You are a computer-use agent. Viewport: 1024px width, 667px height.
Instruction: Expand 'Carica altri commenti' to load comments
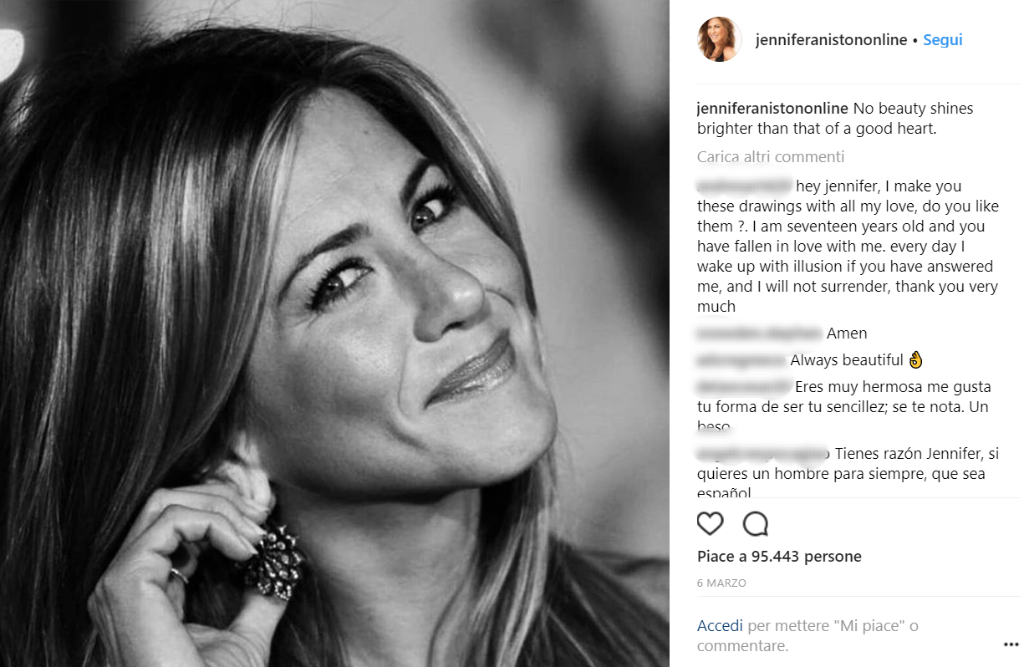(771, 157)
